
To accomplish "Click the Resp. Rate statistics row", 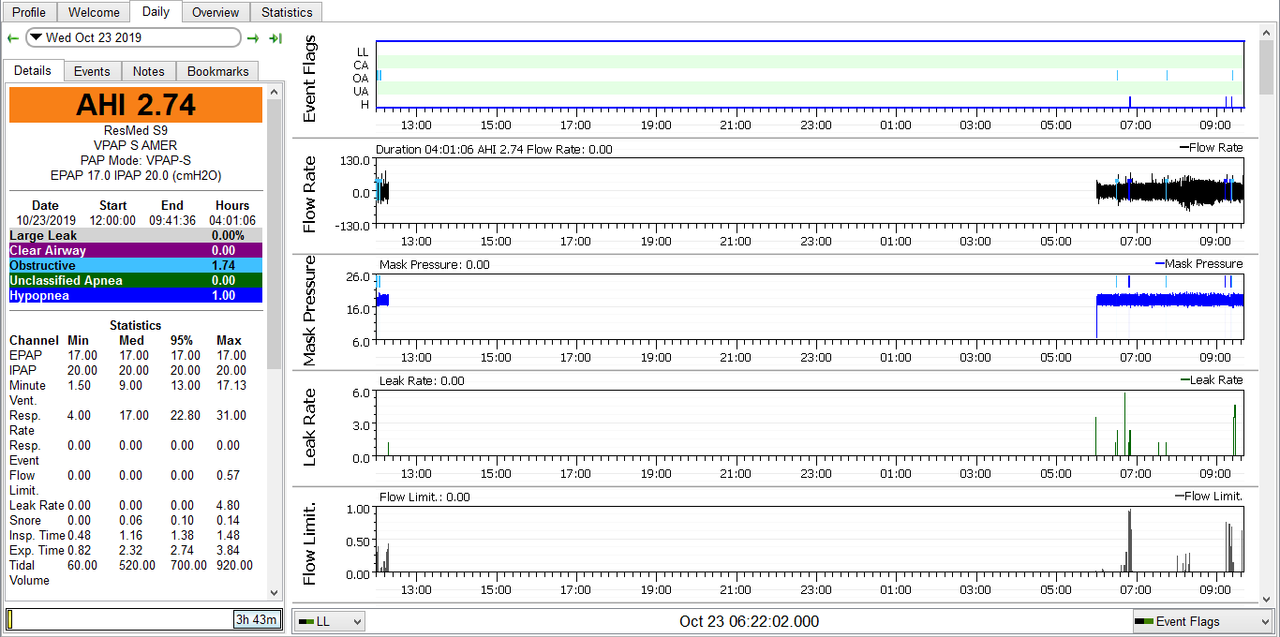I will [135, 422].
